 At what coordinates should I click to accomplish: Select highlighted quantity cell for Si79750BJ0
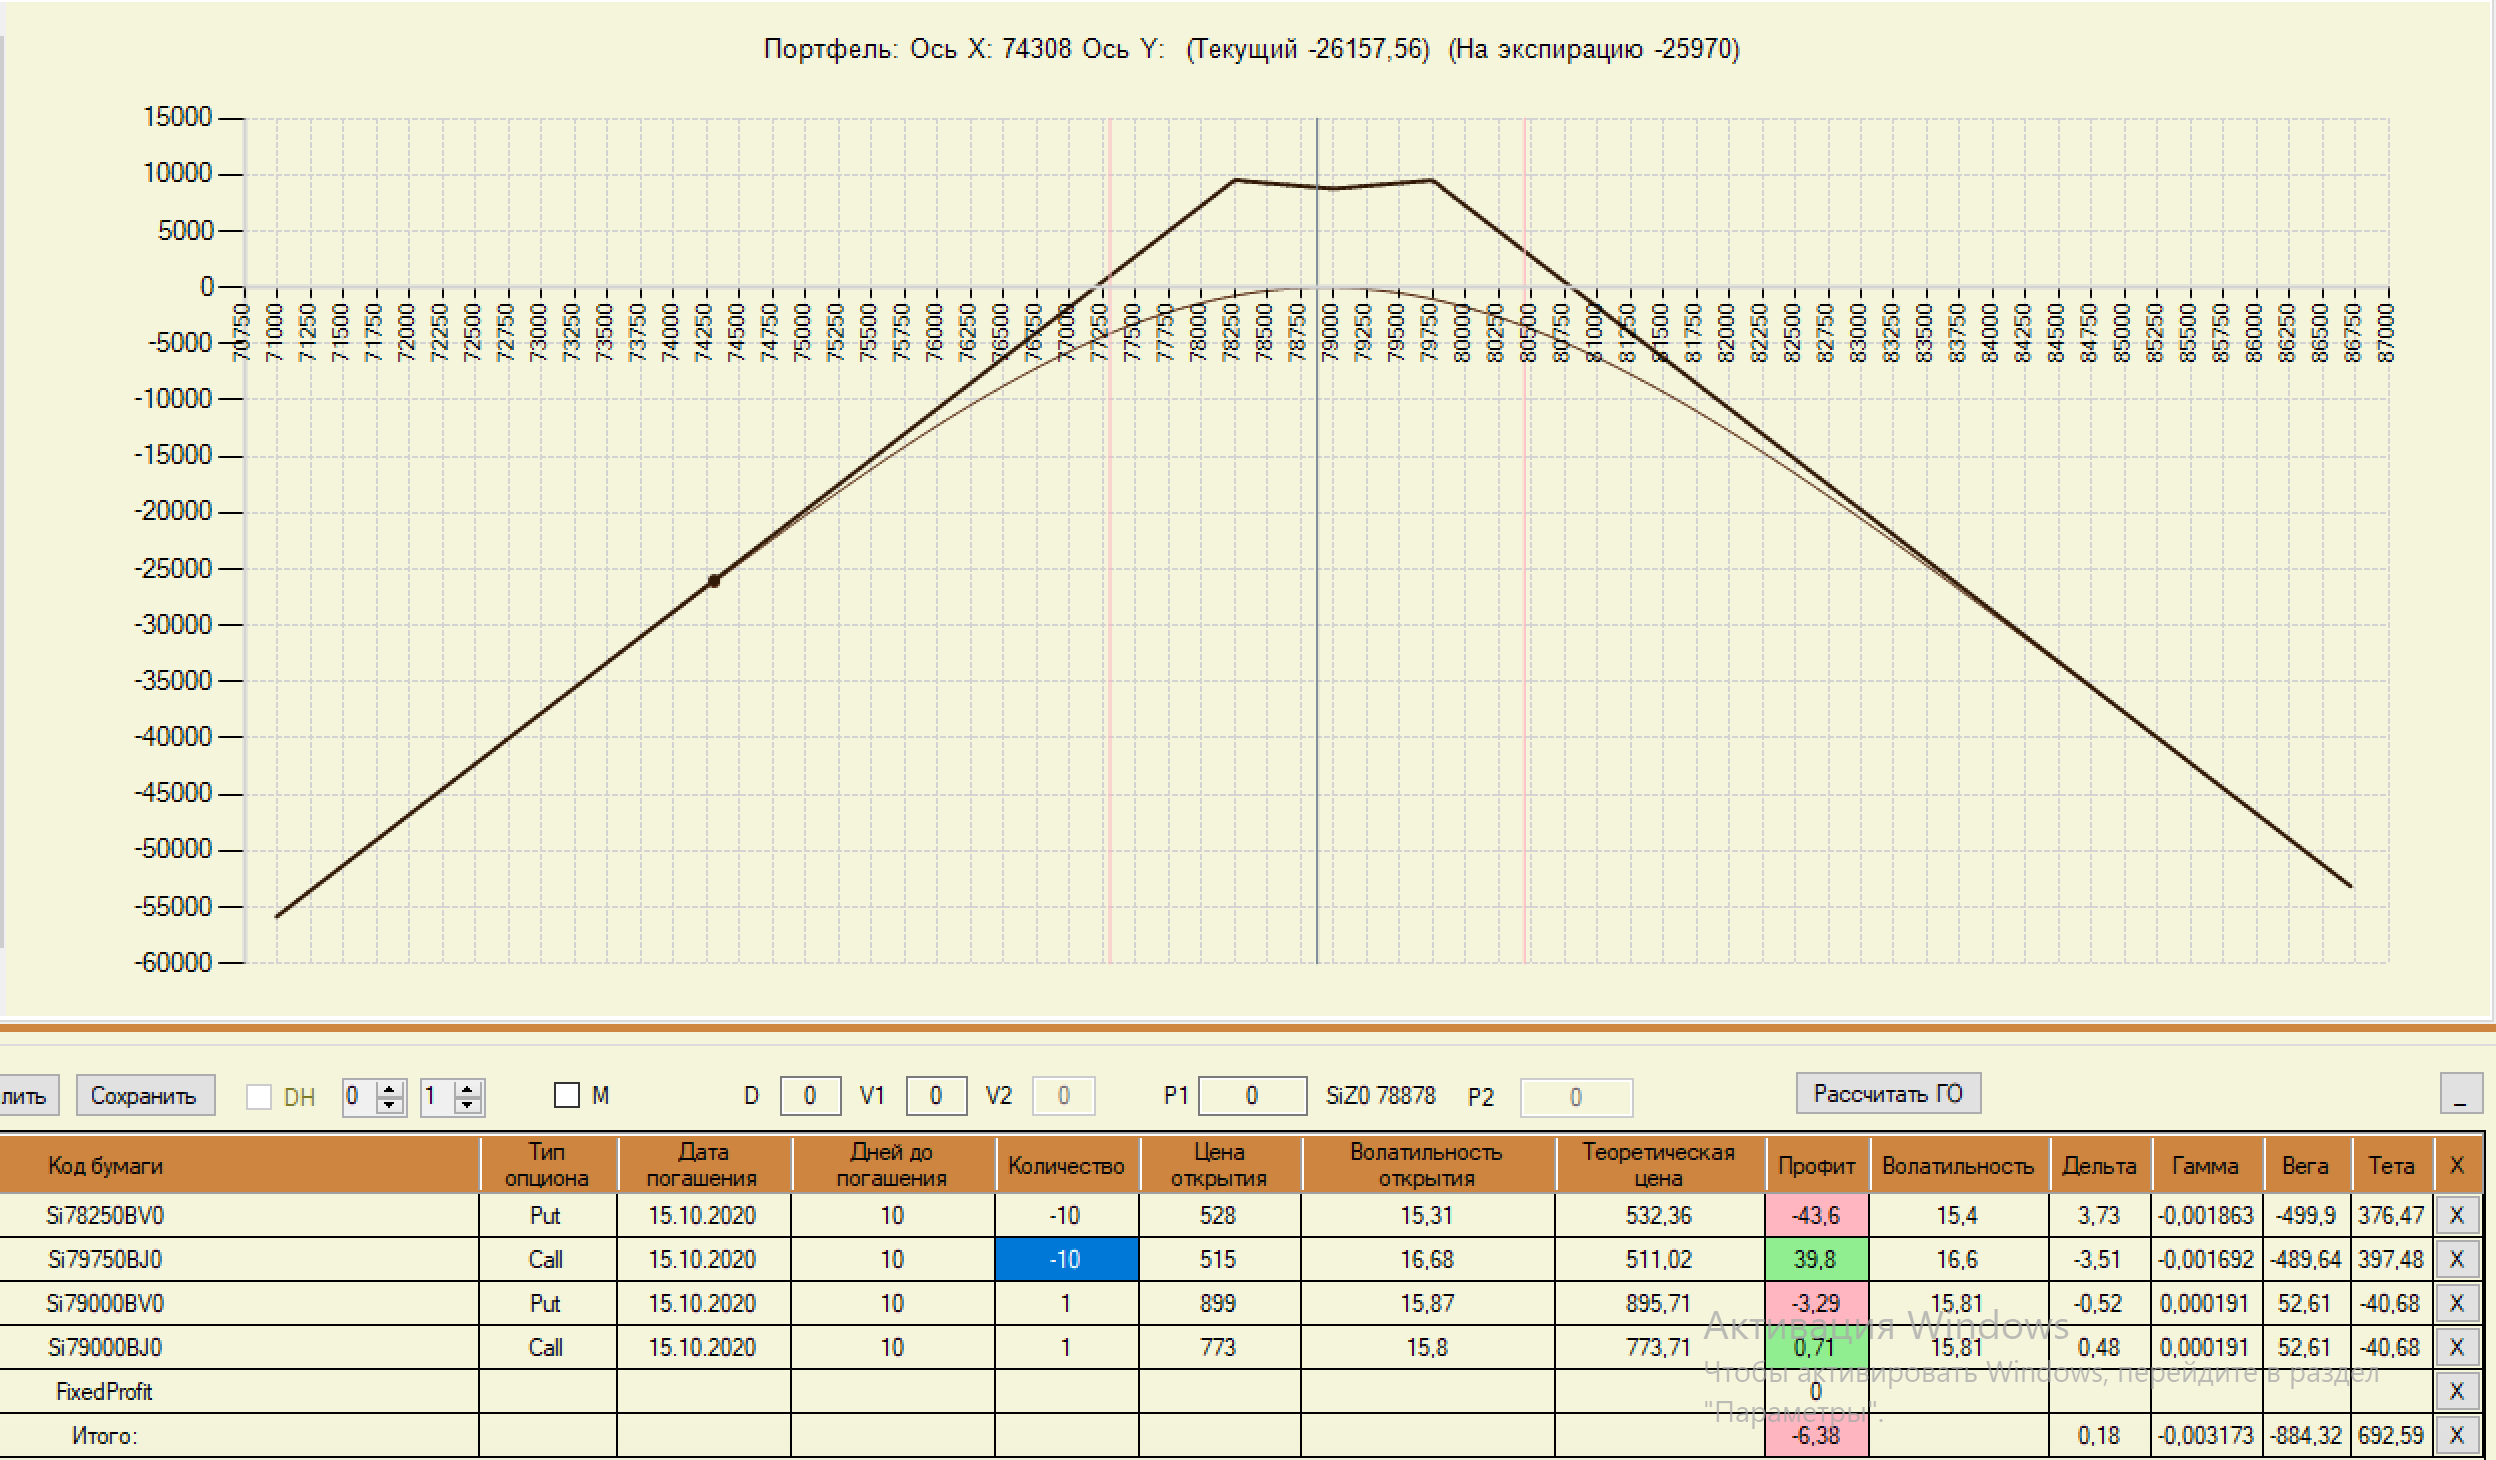(1066, 1260)
